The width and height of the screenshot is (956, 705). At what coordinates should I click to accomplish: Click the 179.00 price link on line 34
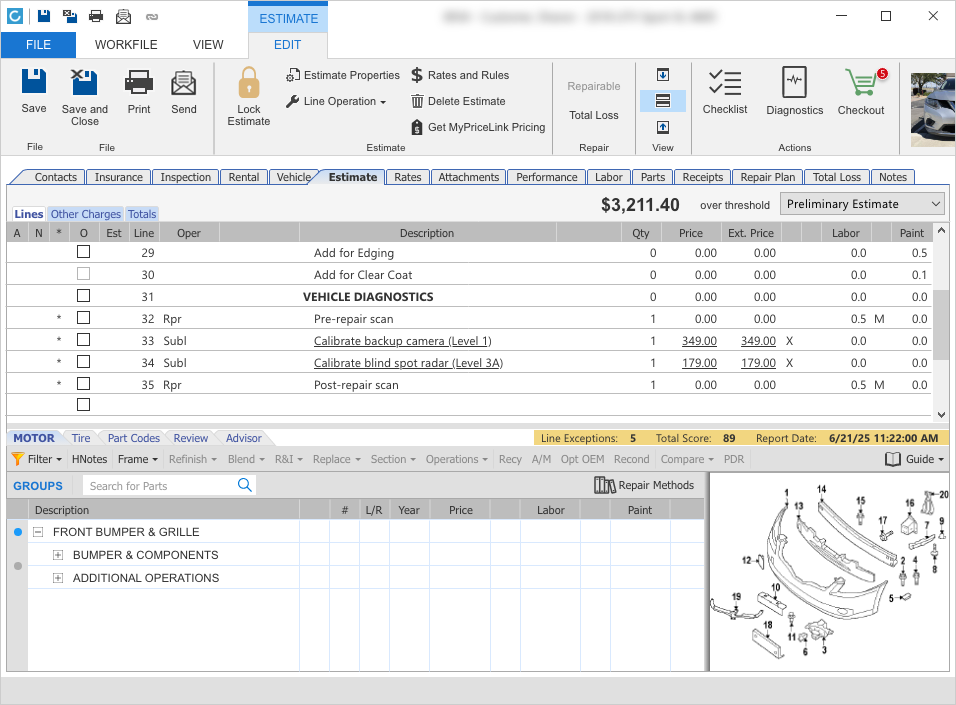point(699,363)
